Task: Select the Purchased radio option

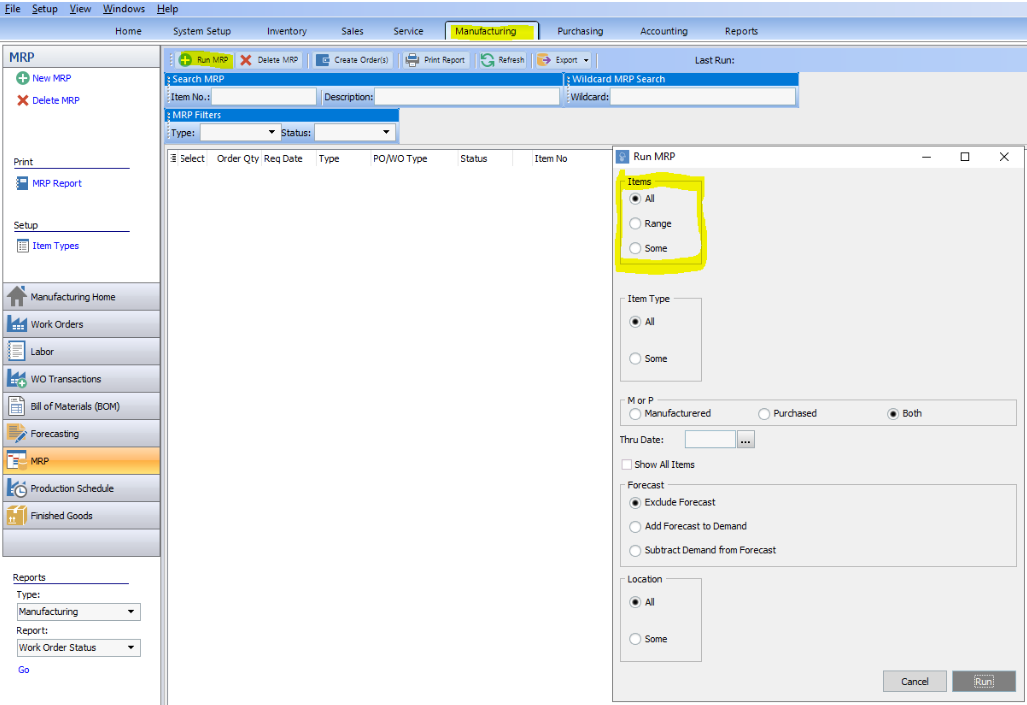Action: pos(764,414)
